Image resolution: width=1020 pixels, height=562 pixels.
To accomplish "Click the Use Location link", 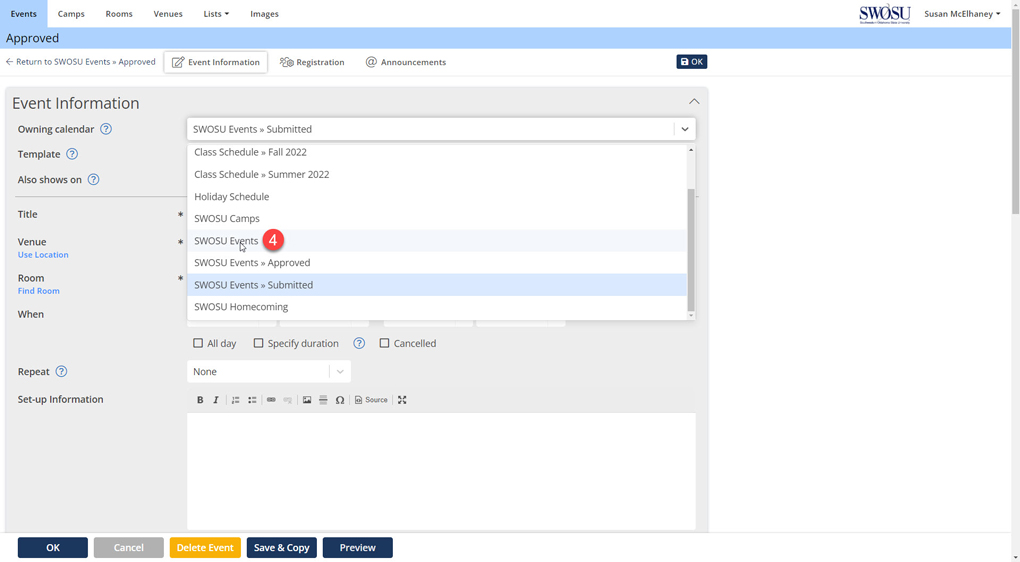I will click(x=43, y=255).
